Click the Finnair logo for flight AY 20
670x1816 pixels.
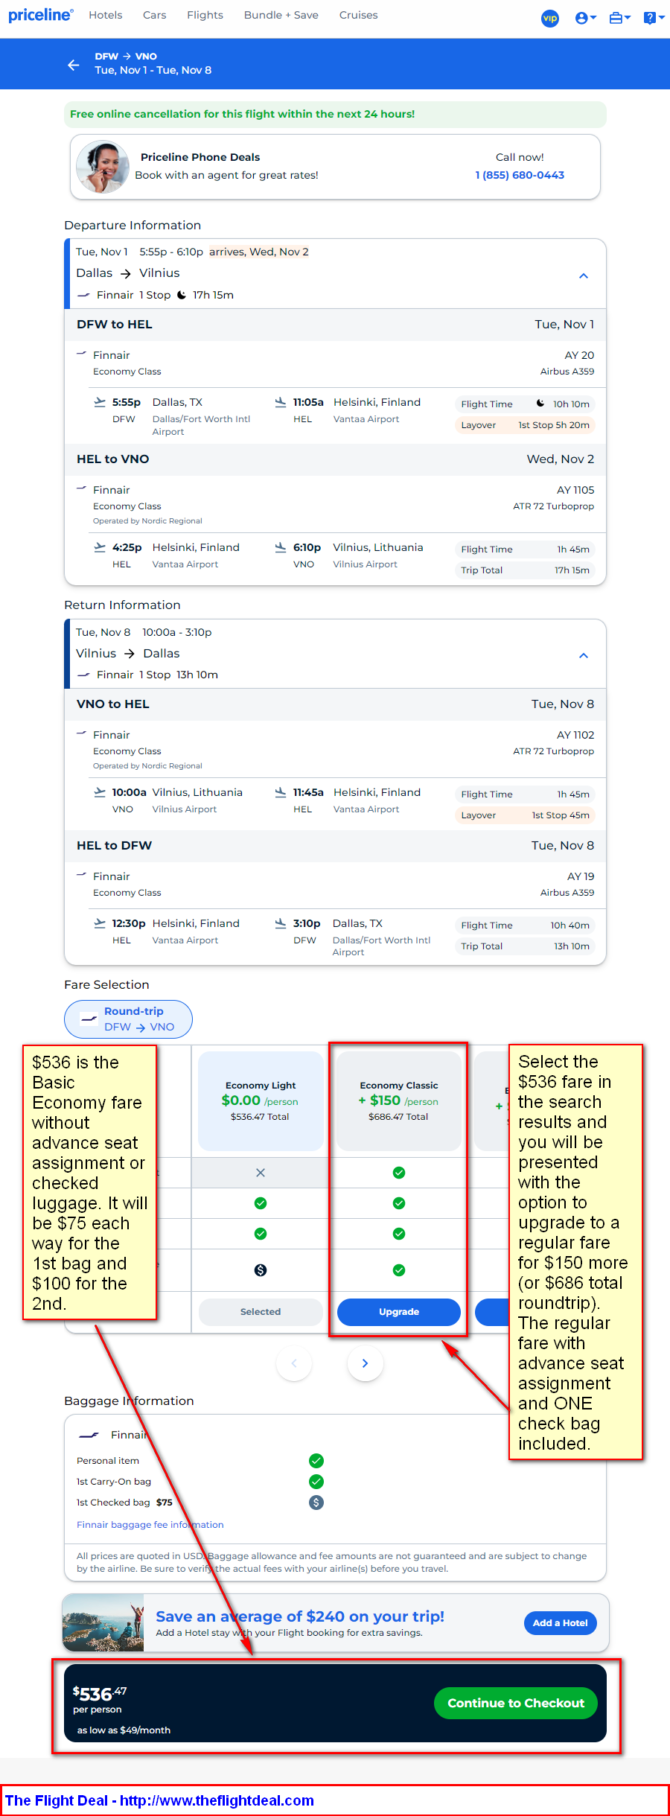tap(82, 354)
